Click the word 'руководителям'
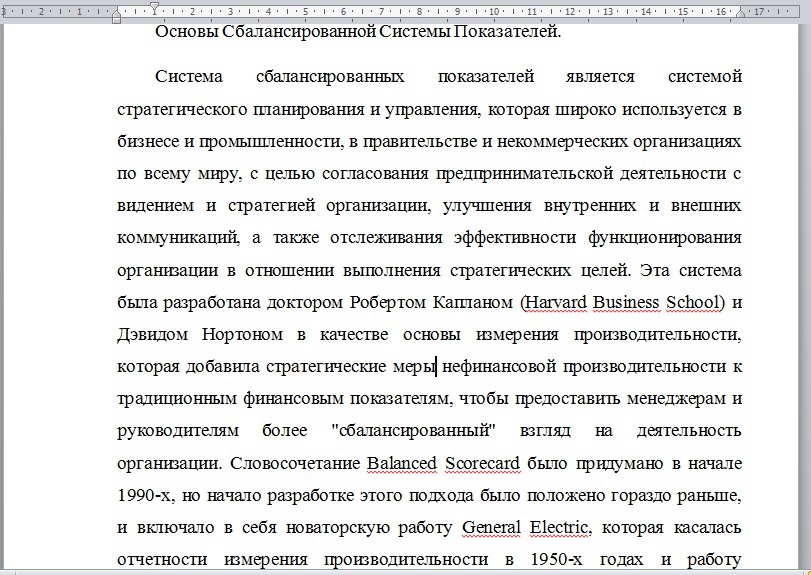811x575 pixels. 178,431
